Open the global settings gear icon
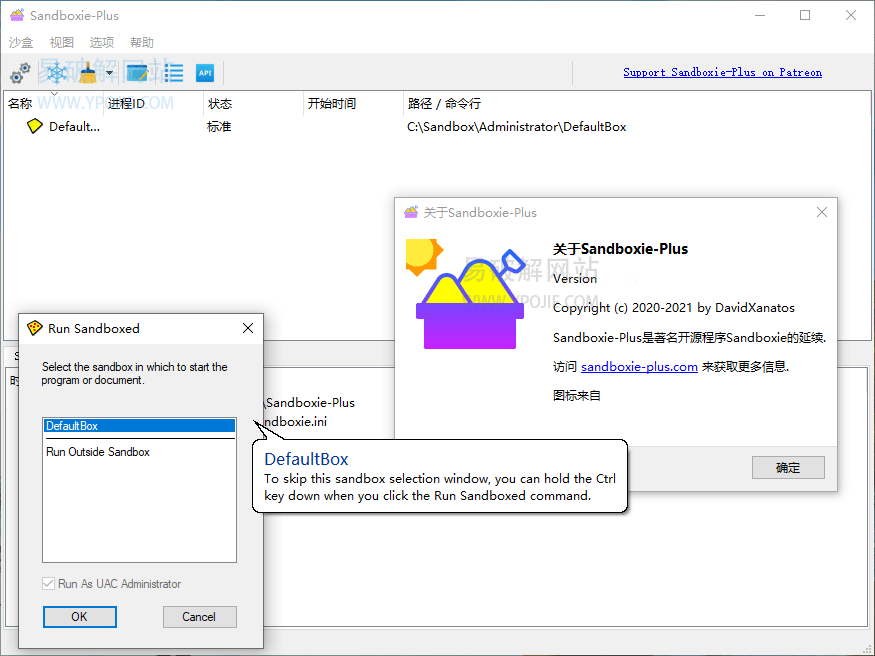The image size is (875, 656). (19, 72)
